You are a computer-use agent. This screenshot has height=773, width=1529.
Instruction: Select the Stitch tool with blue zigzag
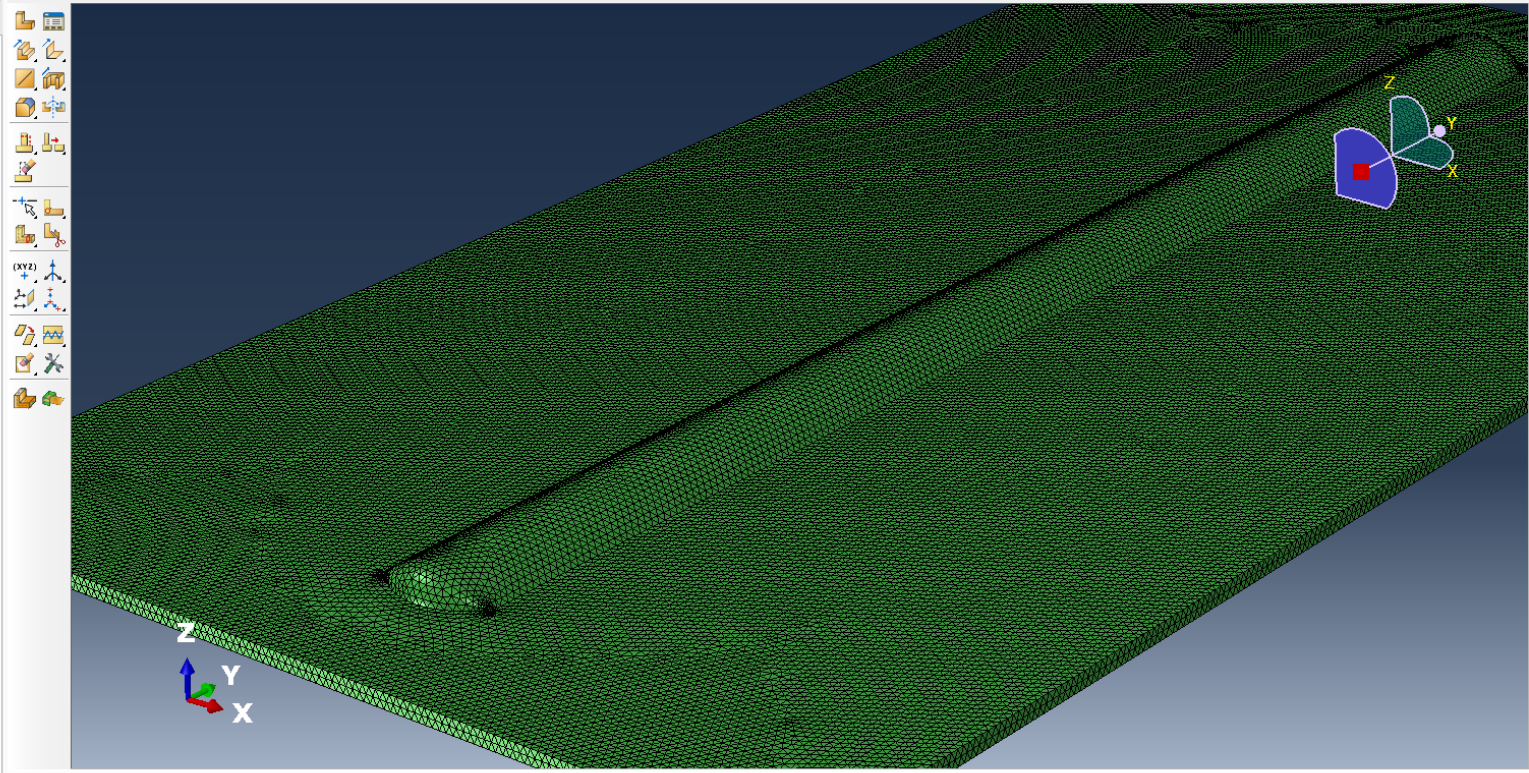pos(54,335)
